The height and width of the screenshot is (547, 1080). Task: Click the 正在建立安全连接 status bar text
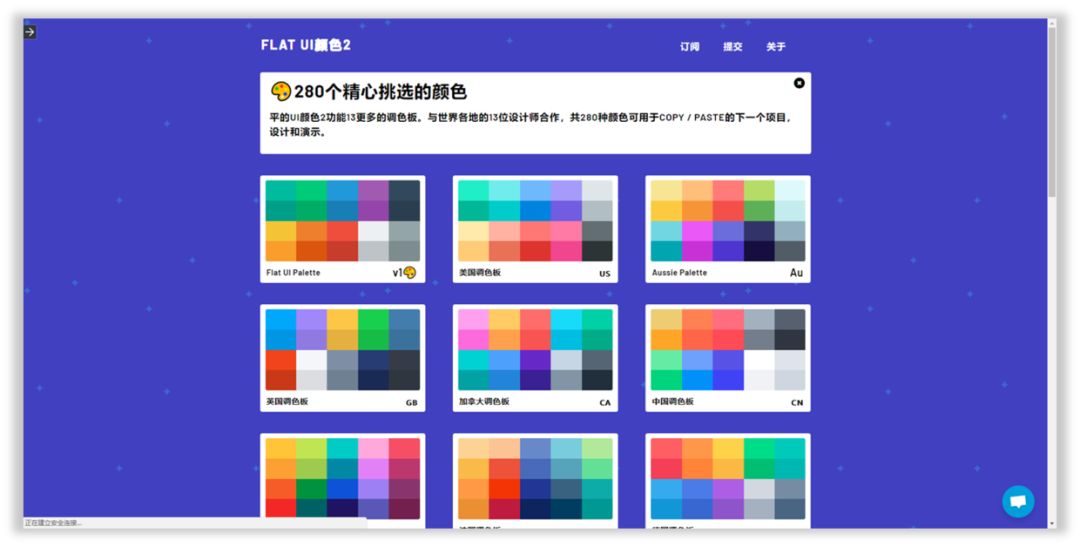tap(53, 523)
